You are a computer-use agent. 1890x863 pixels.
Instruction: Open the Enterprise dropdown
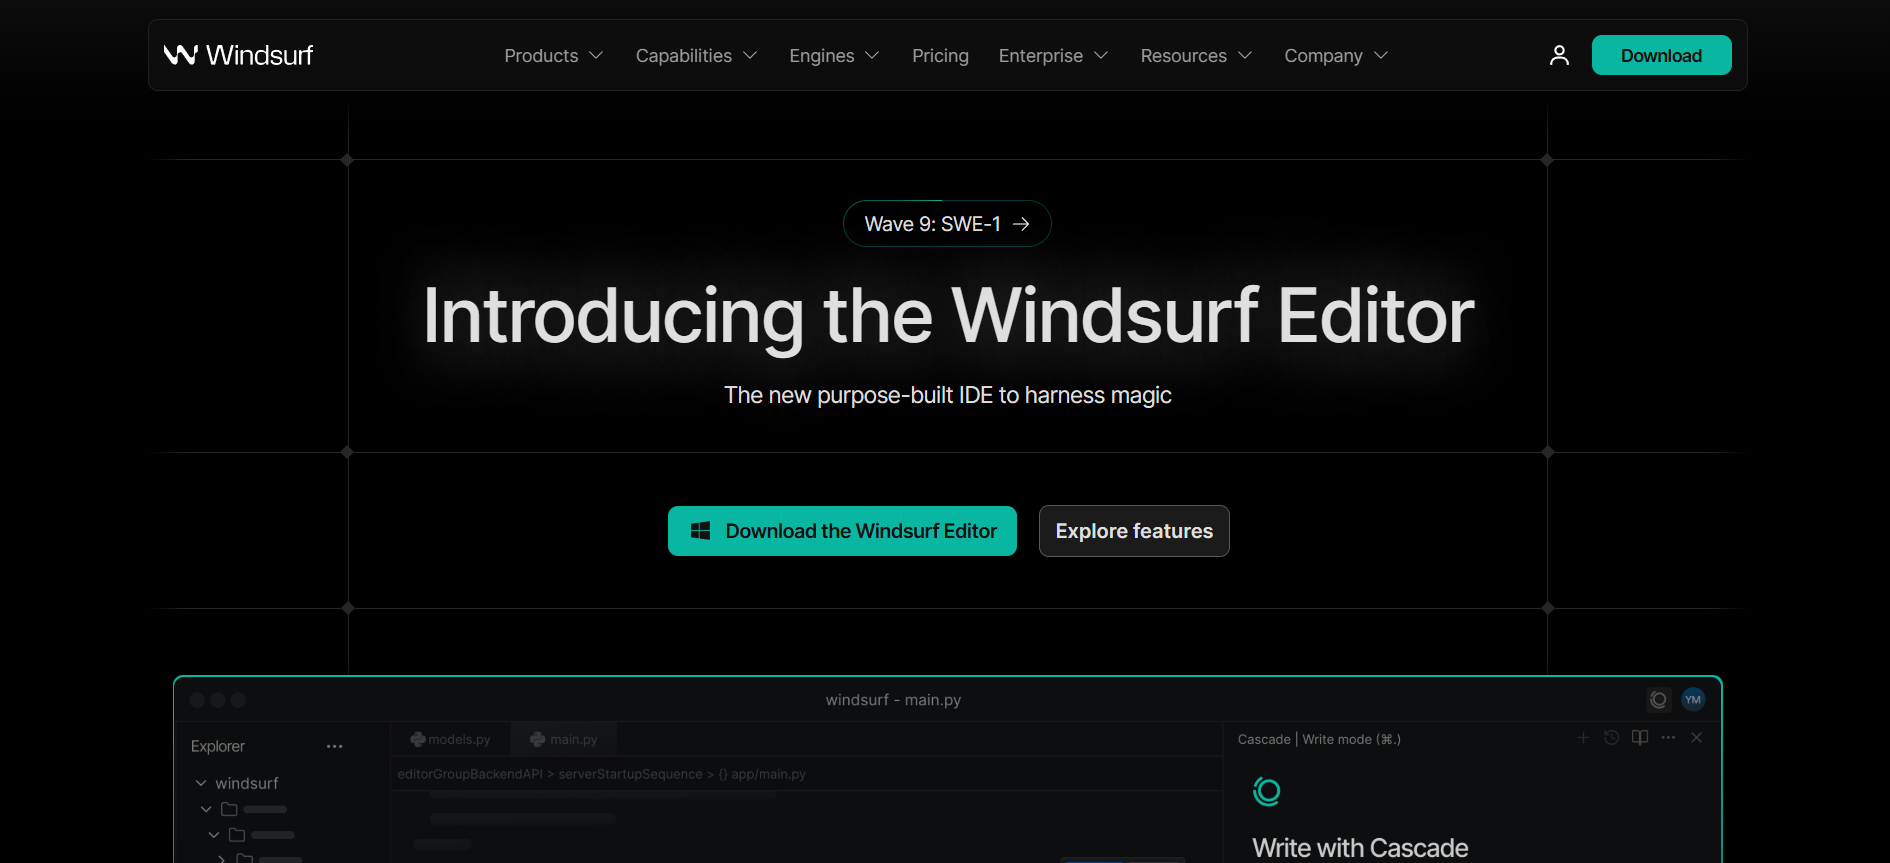pyautogui.click(x=1053, y=56)
